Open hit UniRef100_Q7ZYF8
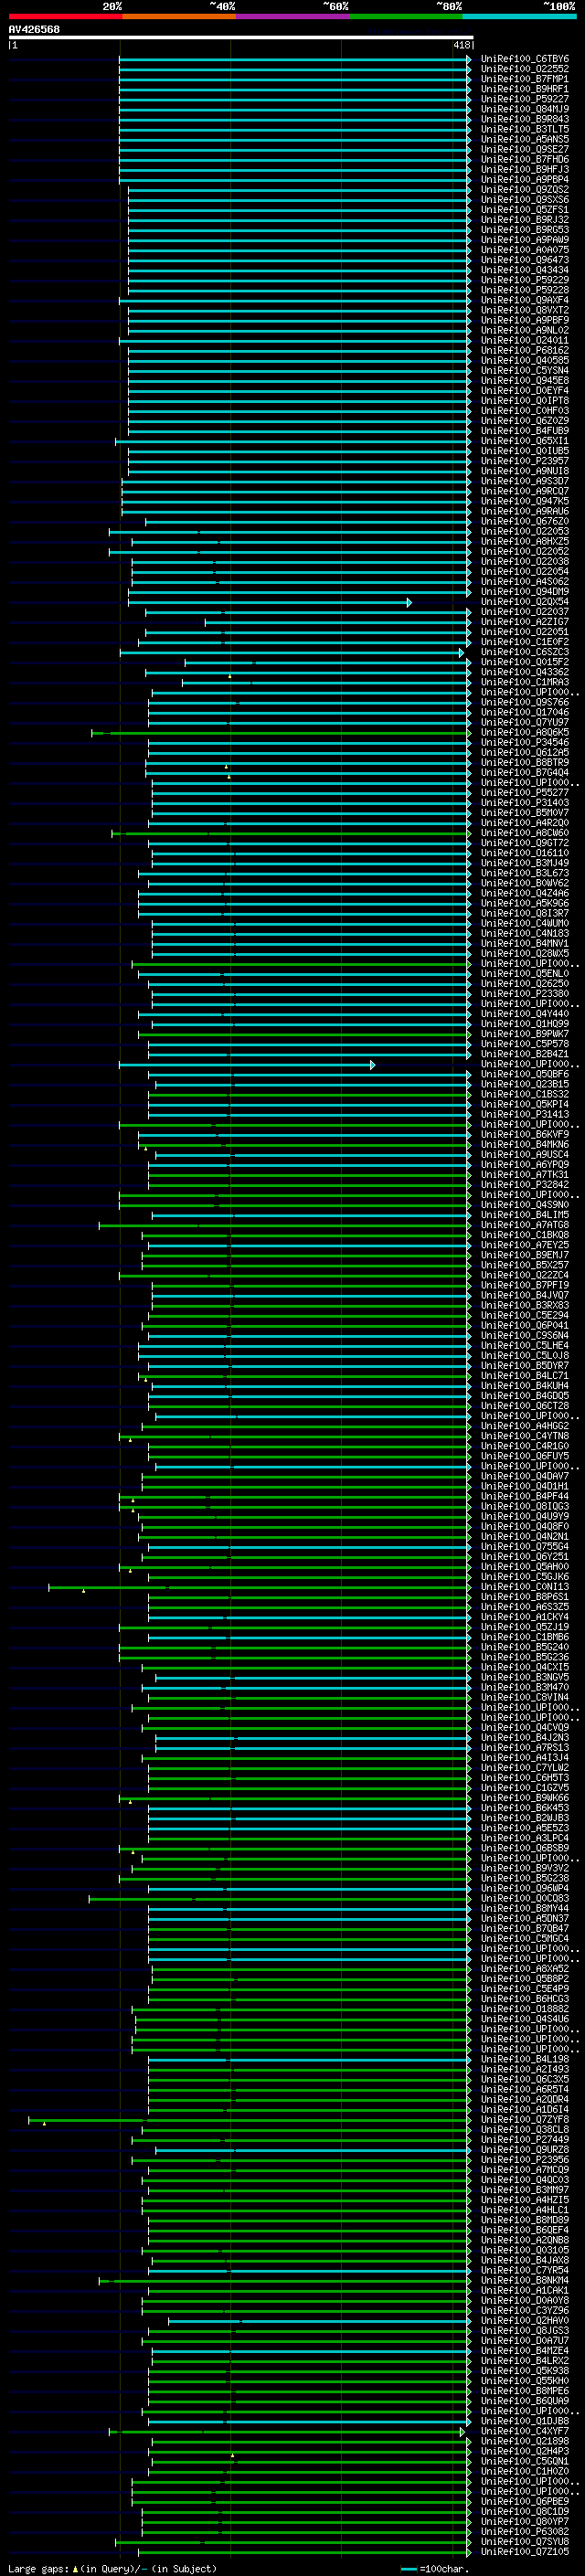This screenshot has width=585, height=2576. 524,2119
